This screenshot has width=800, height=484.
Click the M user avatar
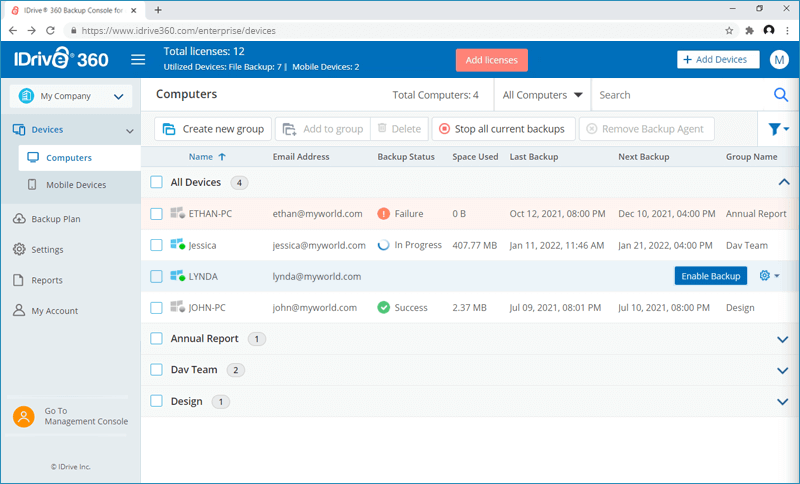779,60
